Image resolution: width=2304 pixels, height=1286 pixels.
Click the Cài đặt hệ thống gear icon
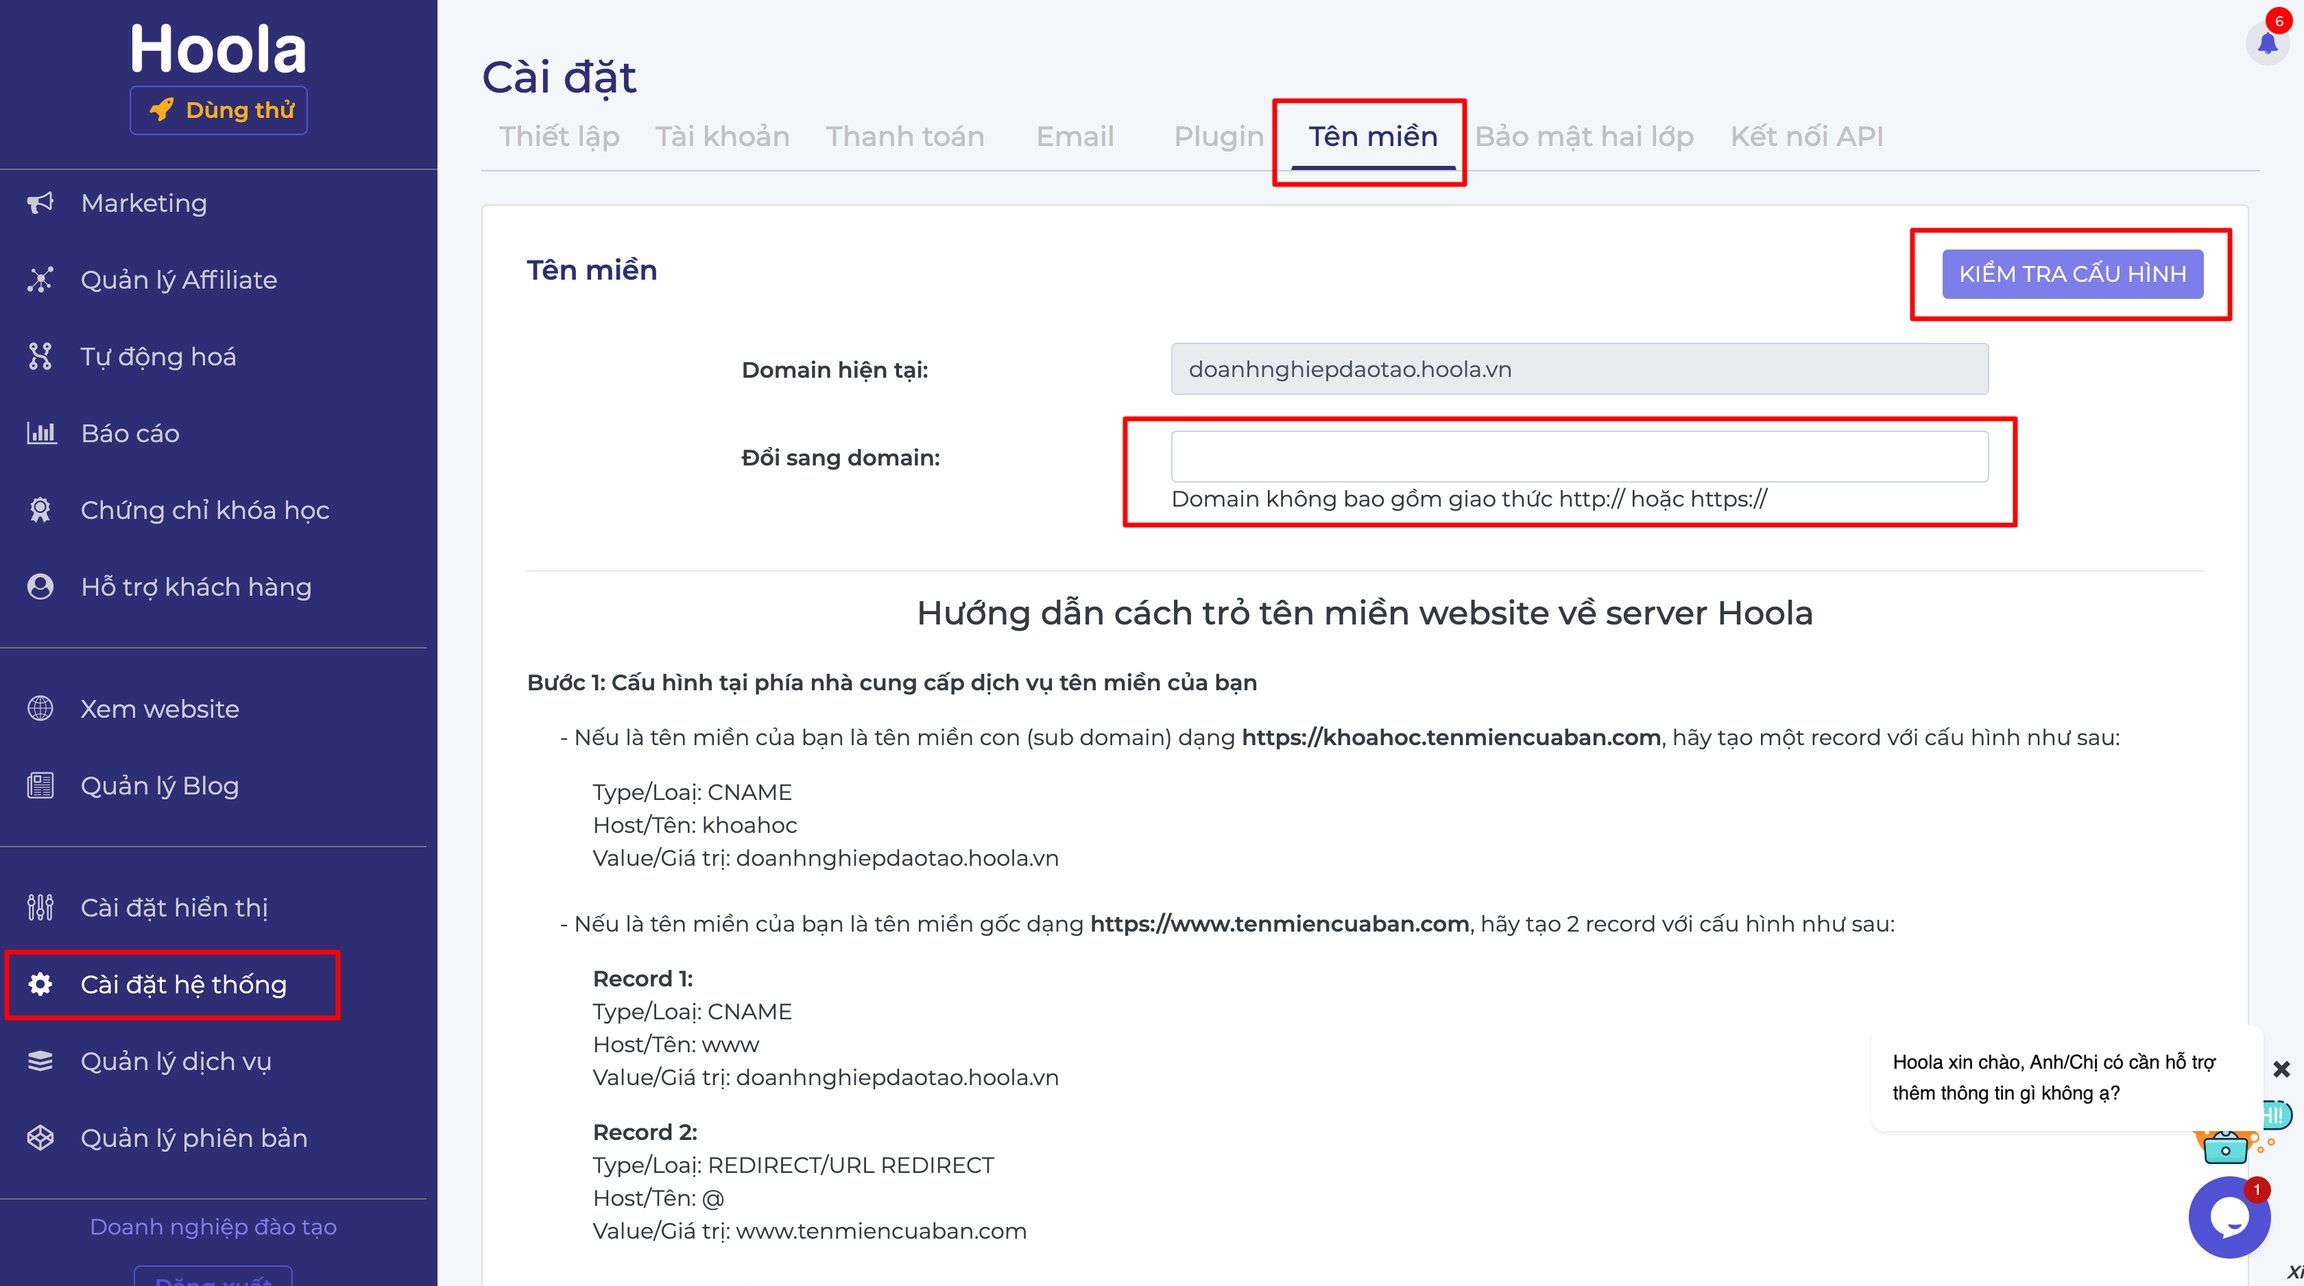click(x=40, y=985)
